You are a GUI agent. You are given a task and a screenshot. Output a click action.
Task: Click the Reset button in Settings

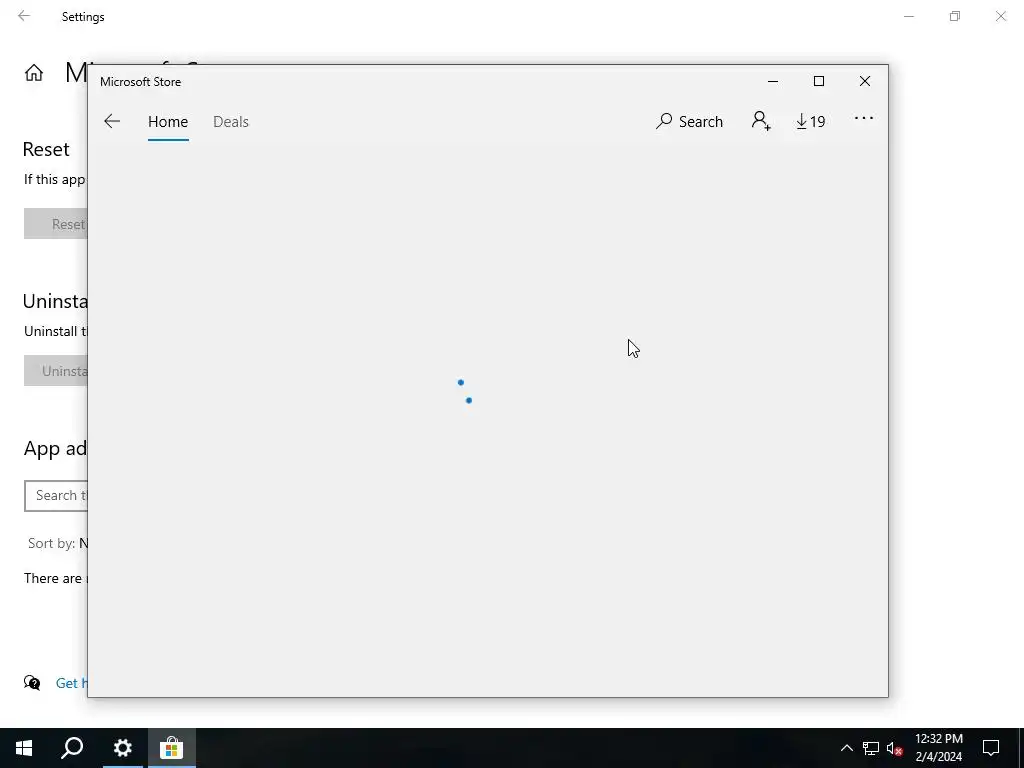(56, 224)
